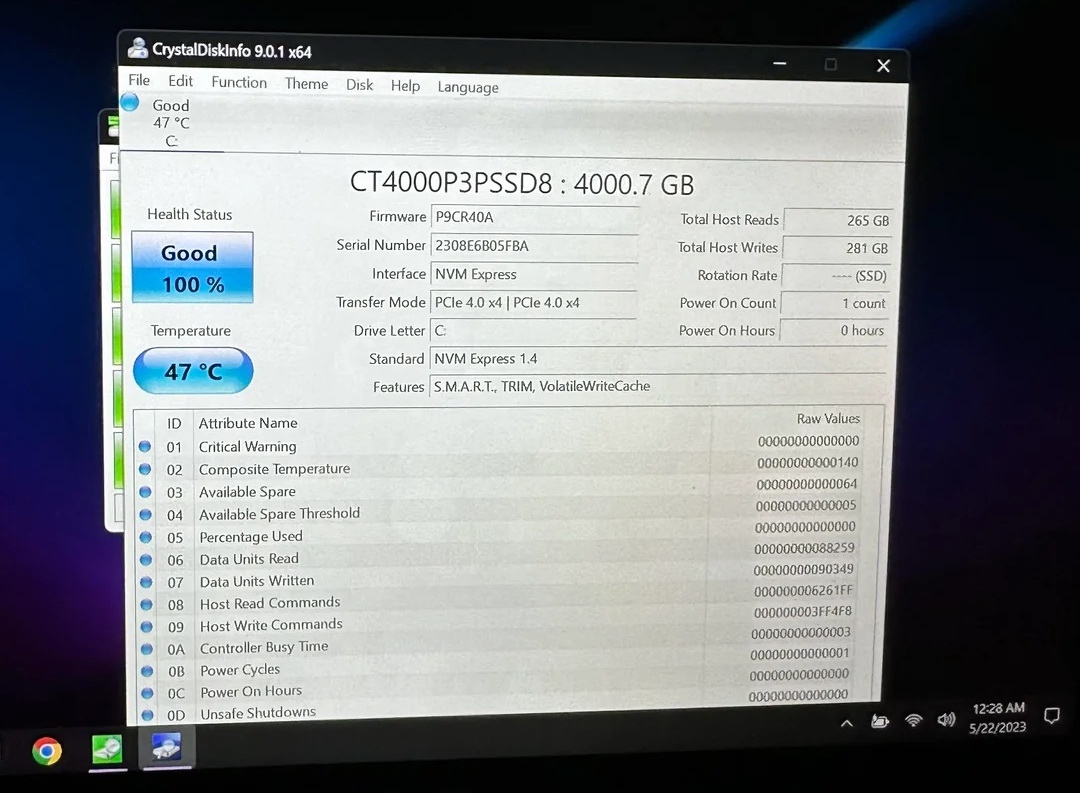Click the volume speaker icon

click(x=945, y=720)
